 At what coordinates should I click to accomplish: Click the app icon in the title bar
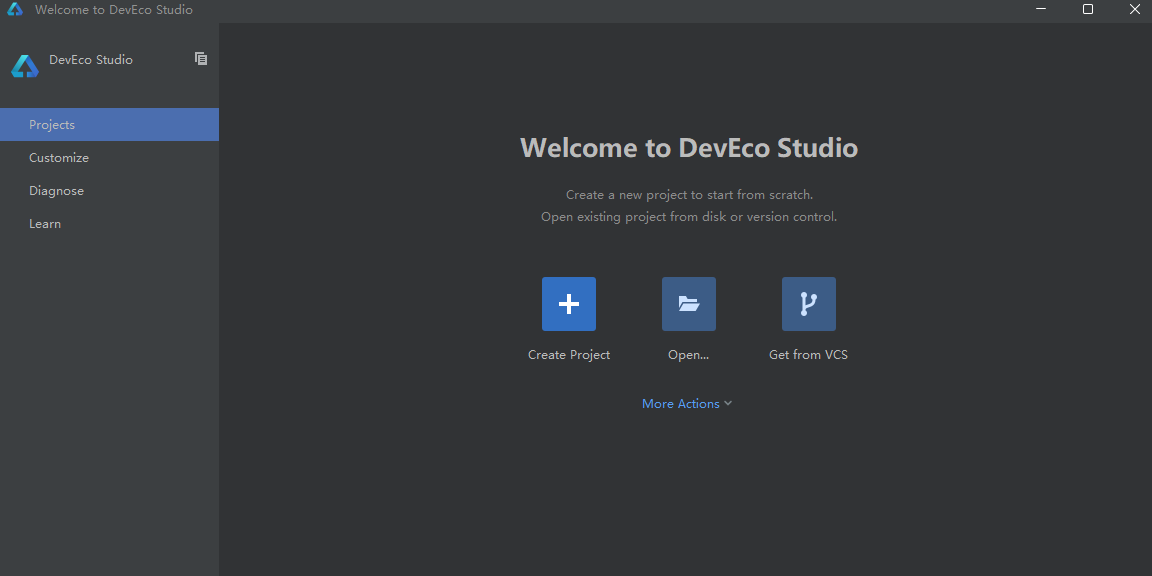(x=15, y=10)
